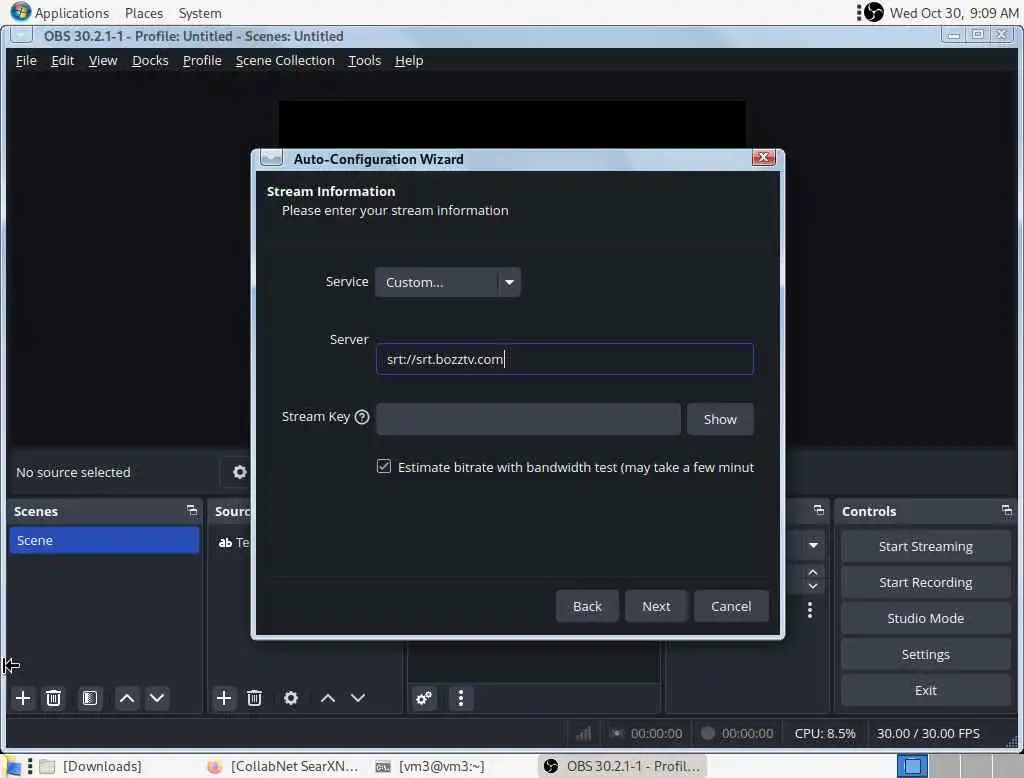Open the View menu
Image resolution: width=1024 pixels, height=778 pixels.
point(103,61)
